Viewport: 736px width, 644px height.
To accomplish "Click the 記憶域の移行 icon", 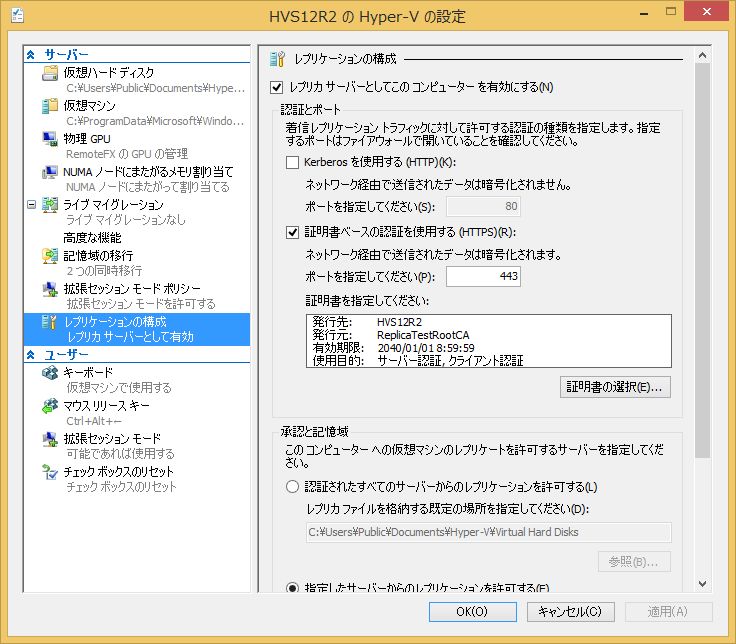I will 50,256.
